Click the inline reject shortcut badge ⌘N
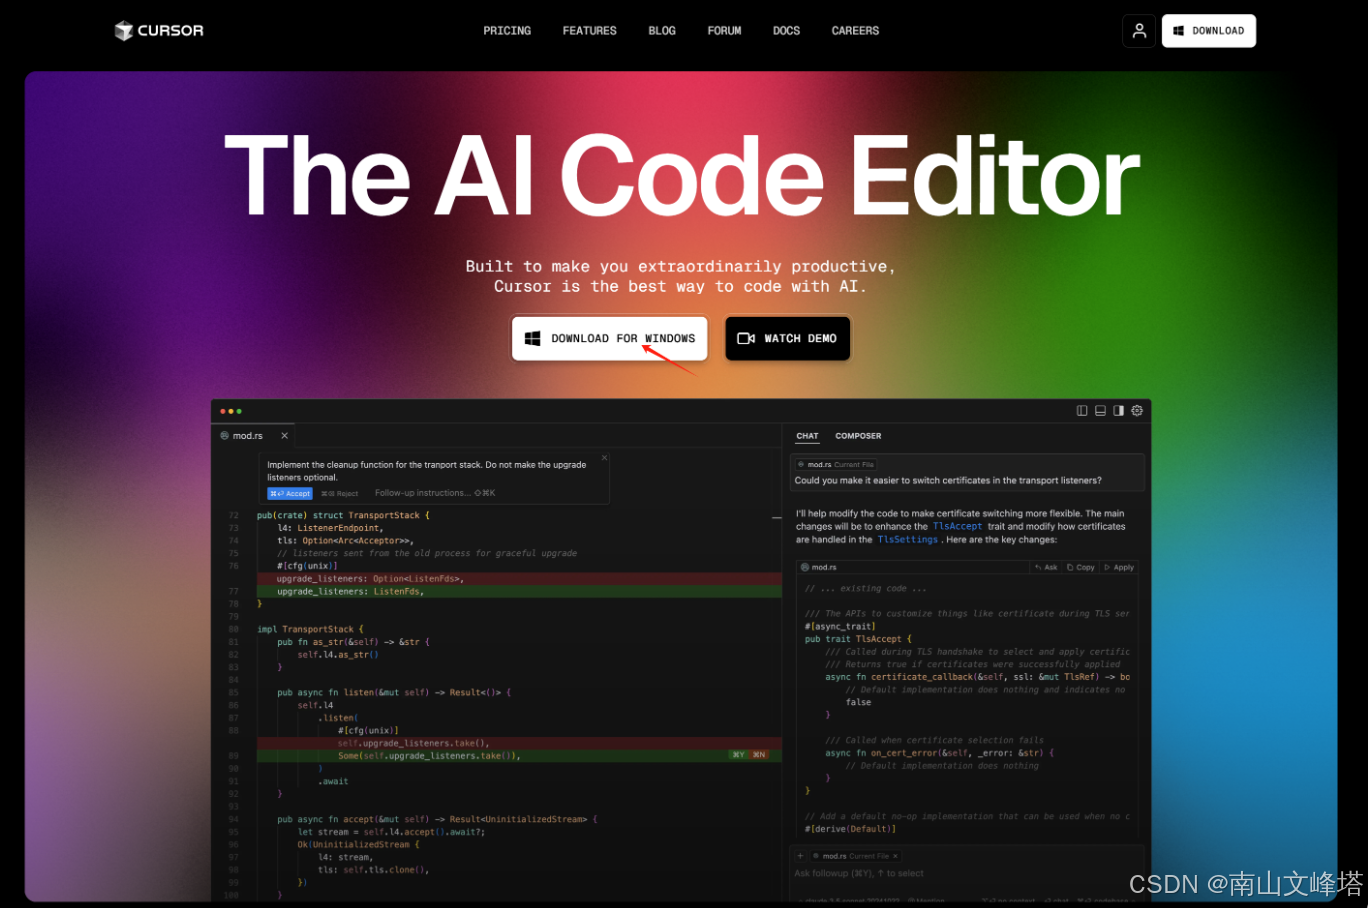Screen dimensions: 1368x908 759,755
